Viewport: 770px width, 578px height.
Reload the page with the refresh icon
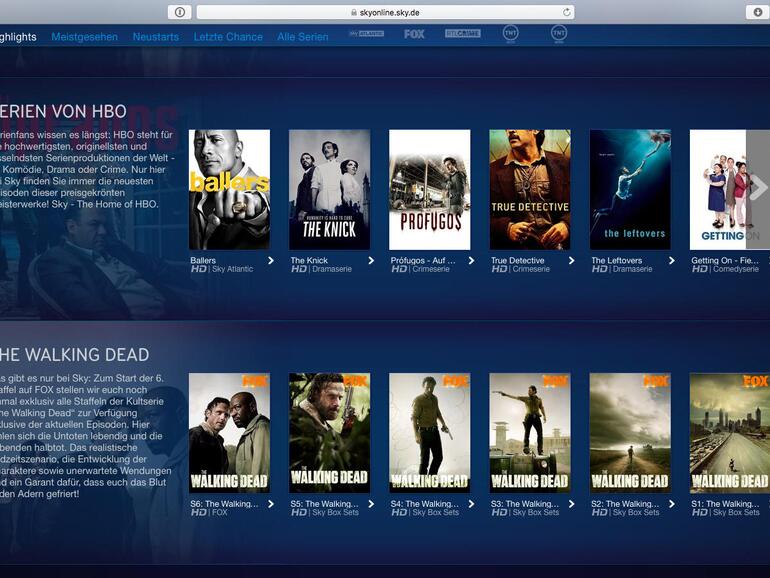566,12
